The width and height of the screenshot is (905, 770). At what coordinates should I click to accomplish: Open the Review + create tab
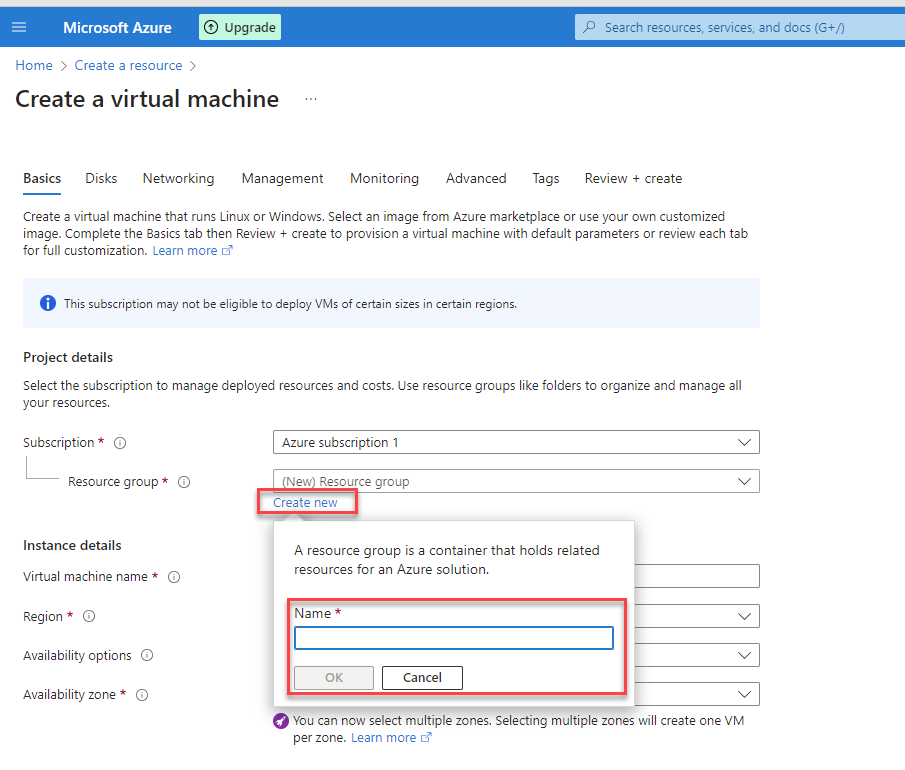coord(633,178)
